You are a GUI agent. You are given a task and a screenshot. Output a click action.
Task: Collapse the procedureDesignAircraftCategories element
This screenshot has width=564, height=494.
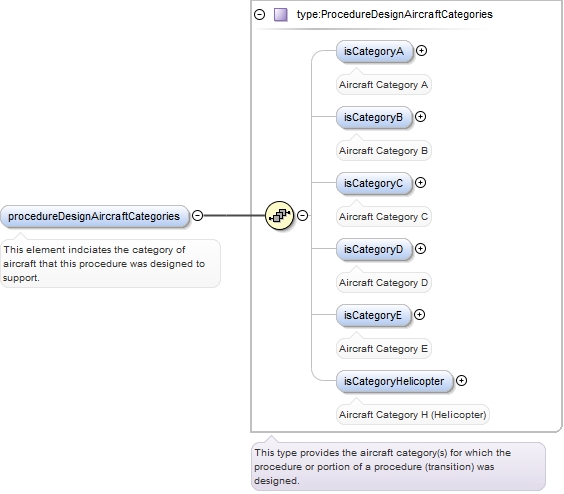pyautogui.click(x=197, y=216)
